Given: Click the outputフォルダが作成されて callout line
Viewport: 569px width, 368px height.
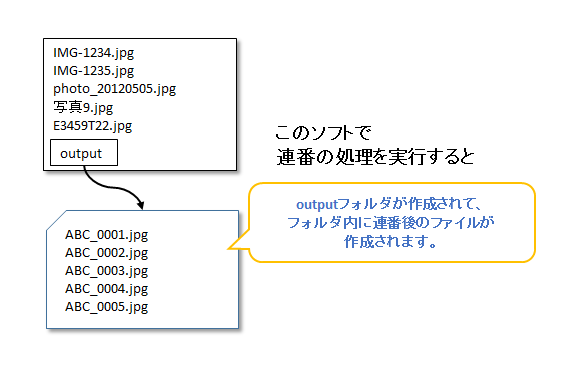Looking at the screenshot, I should click(389, 204).
